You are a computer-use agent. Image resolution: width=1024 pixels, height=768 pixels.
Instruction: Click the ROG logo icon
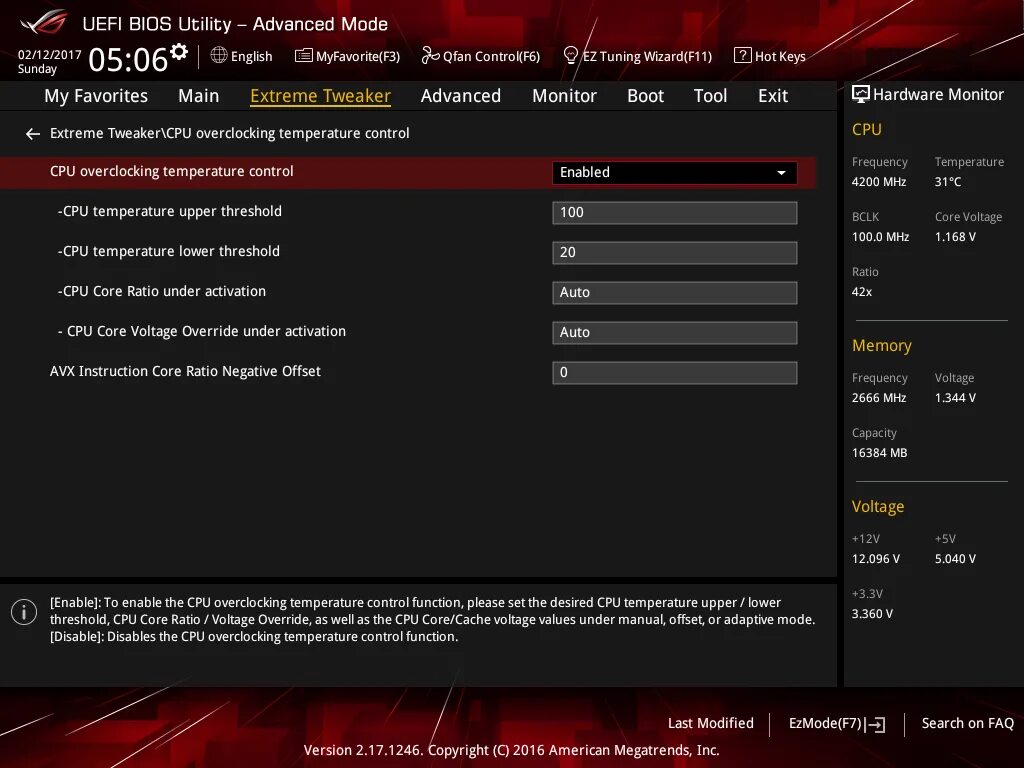pos(44,23)
